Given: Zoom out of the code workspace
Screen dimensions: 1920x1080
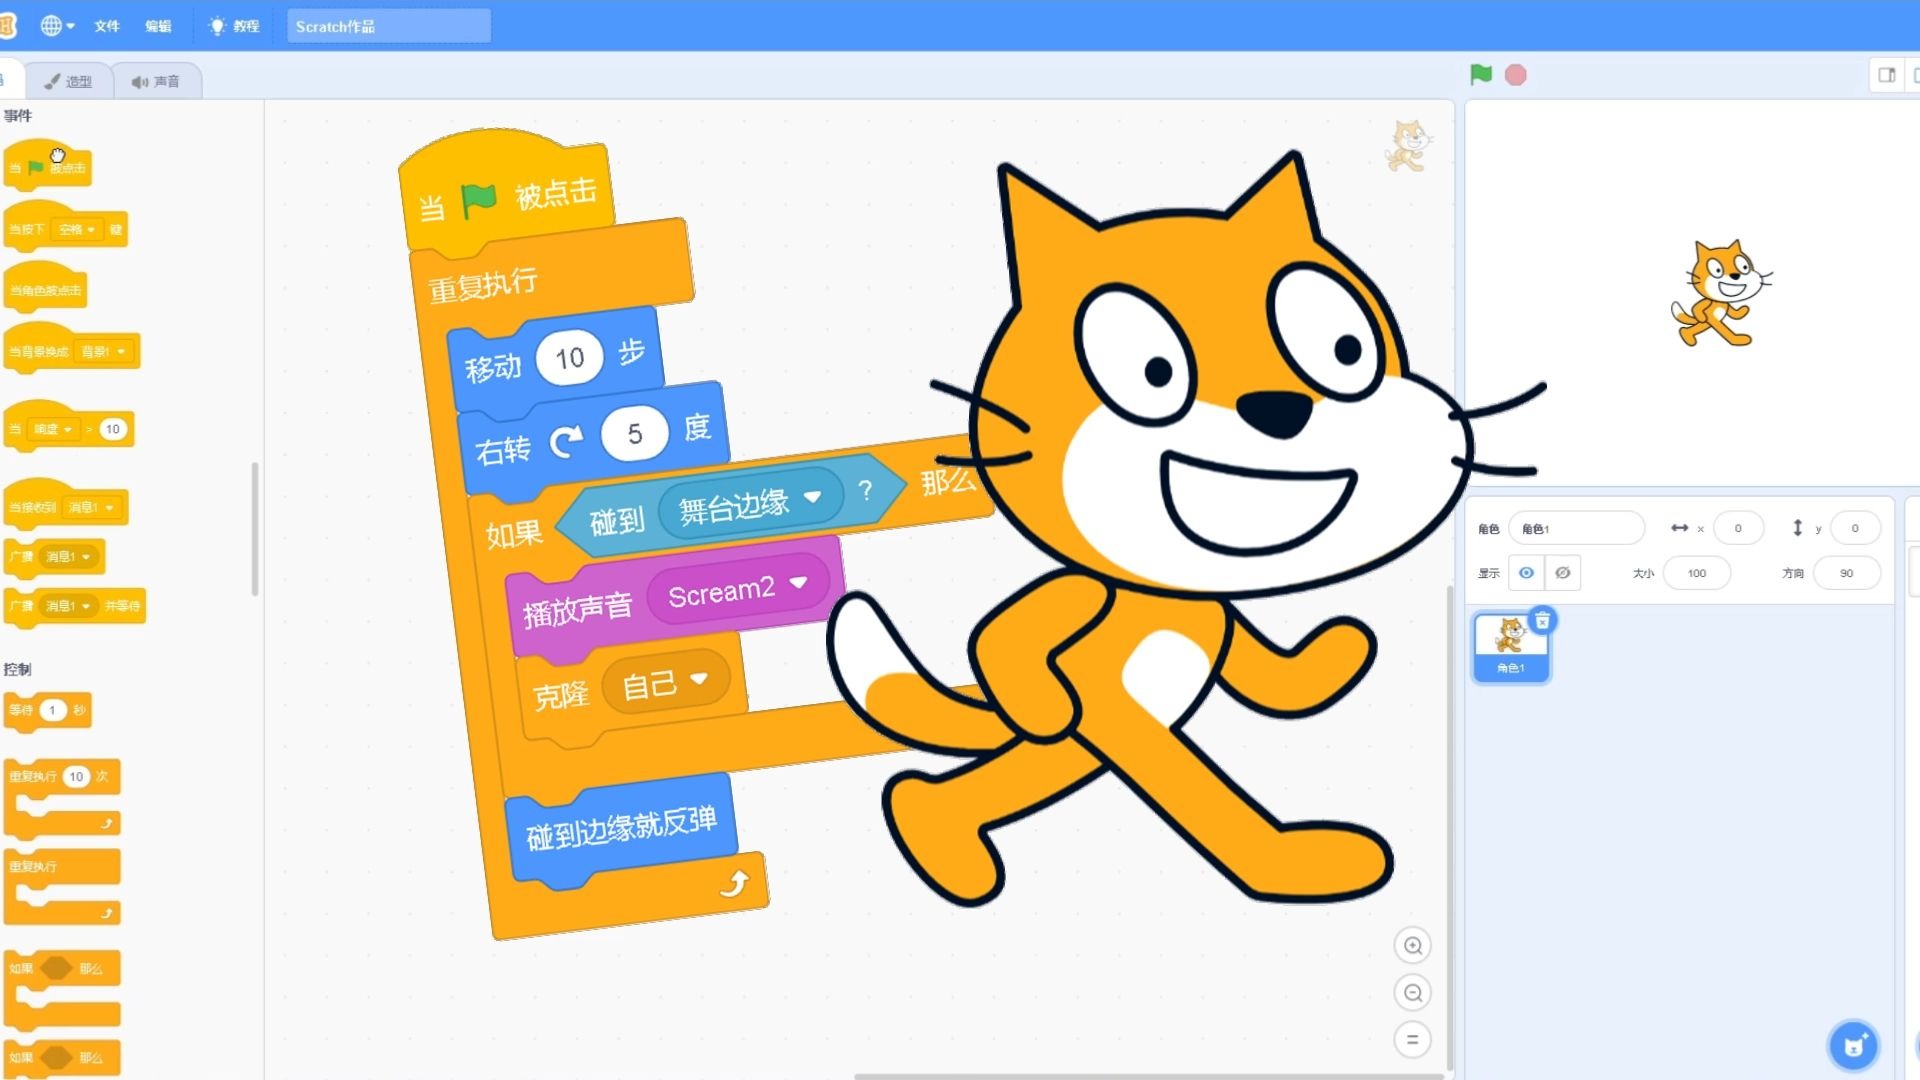Looking at the screenshot, I should tap(1412, 992).
